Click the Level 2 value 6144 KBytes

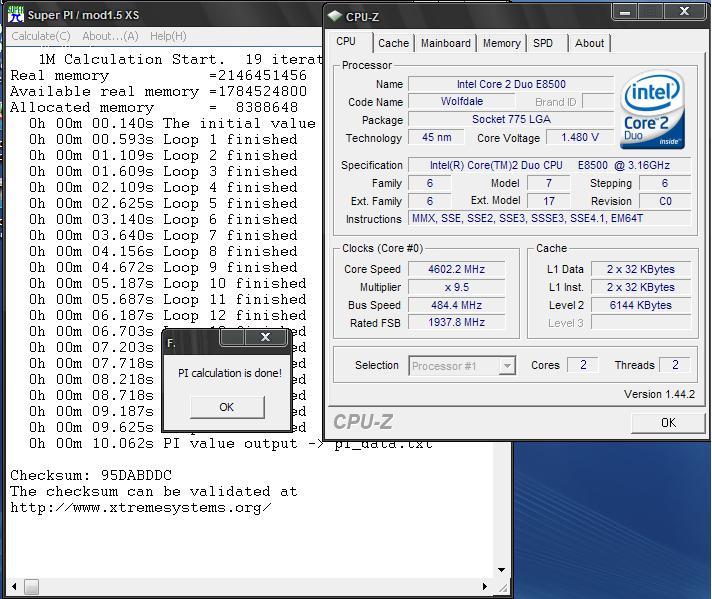click(x=641, y=305)
